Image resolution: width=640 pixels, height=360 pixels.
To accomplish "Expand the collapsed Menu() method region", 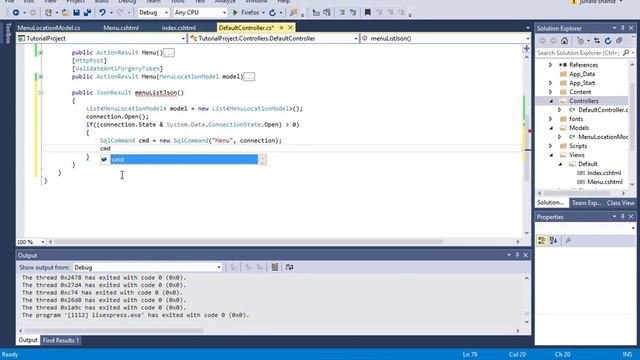I will tap(41, 53).
